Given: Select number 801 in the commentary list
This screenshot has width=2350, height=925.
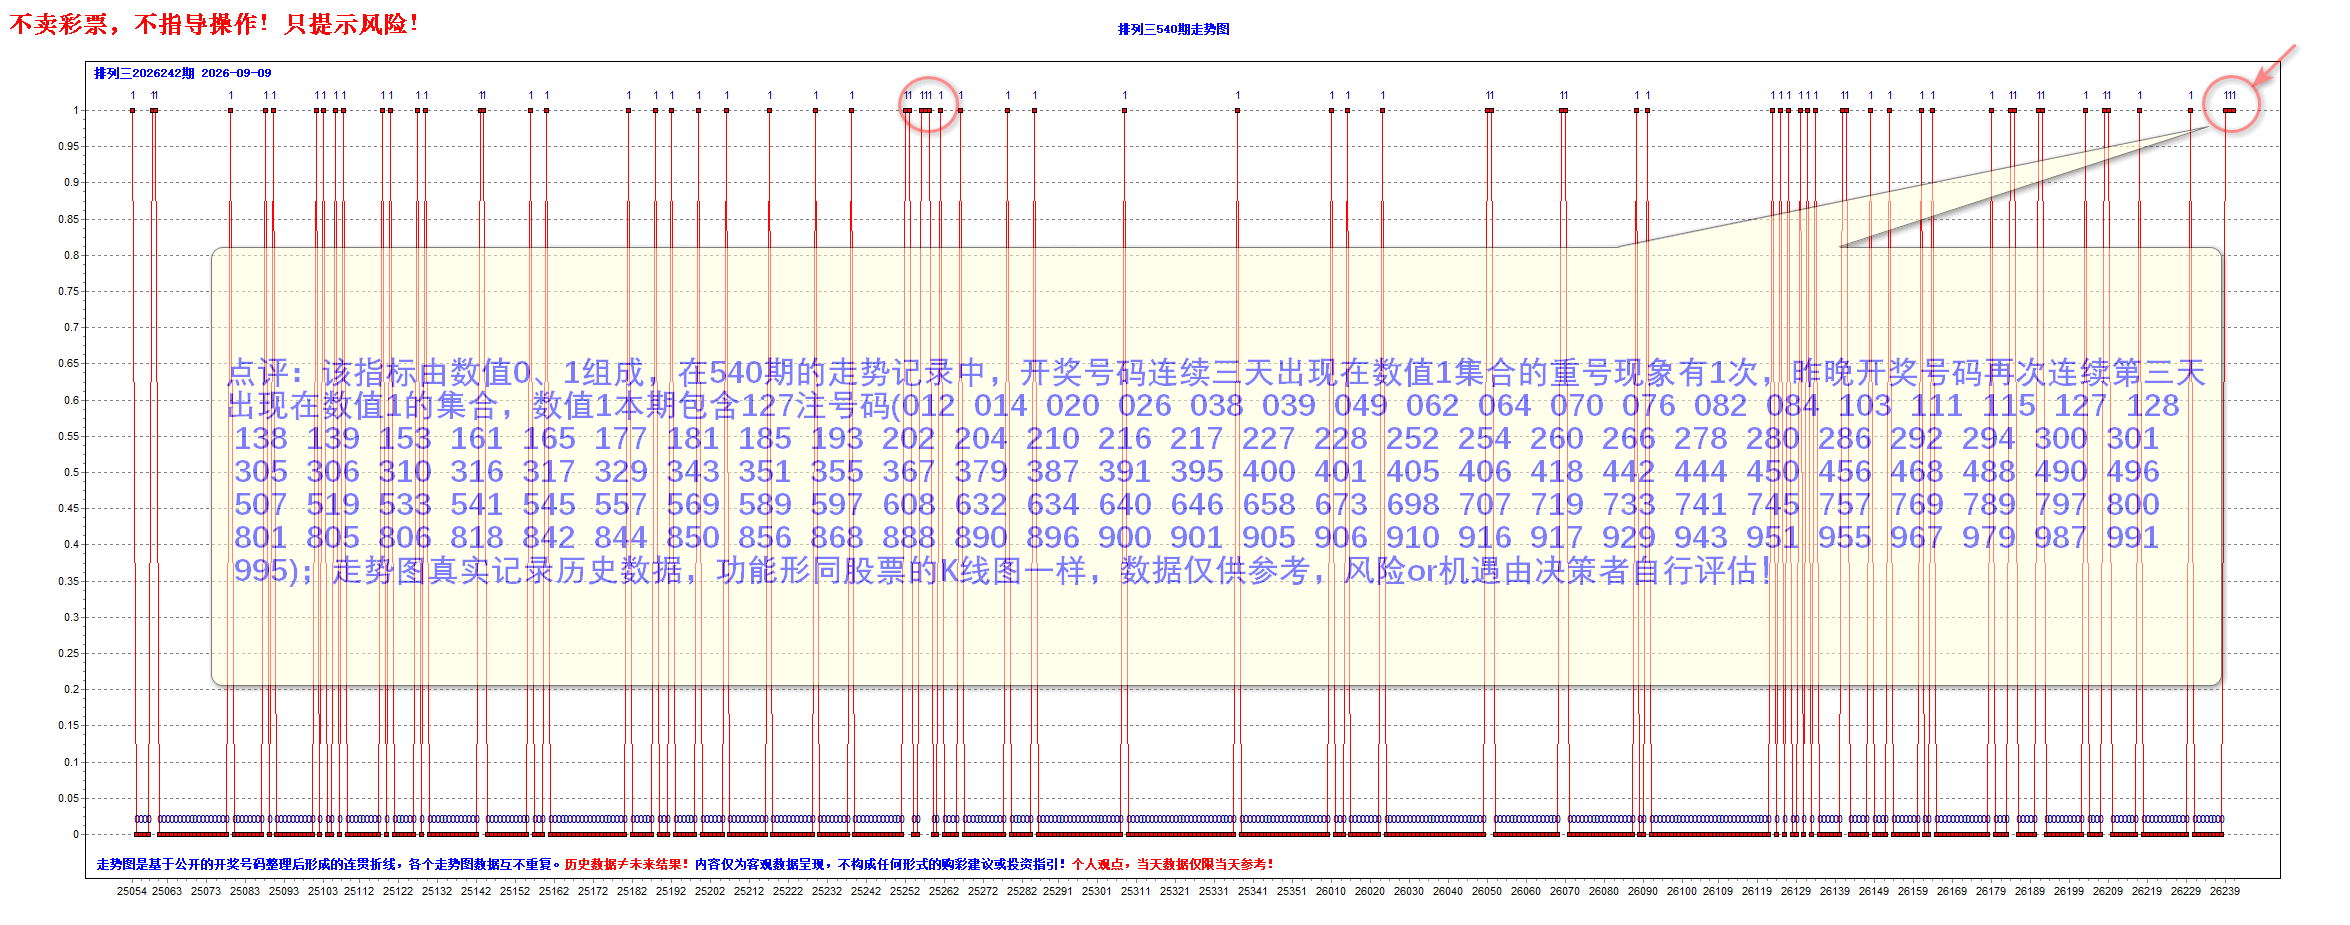Looking at the screenshot, I should click(261, 538).
